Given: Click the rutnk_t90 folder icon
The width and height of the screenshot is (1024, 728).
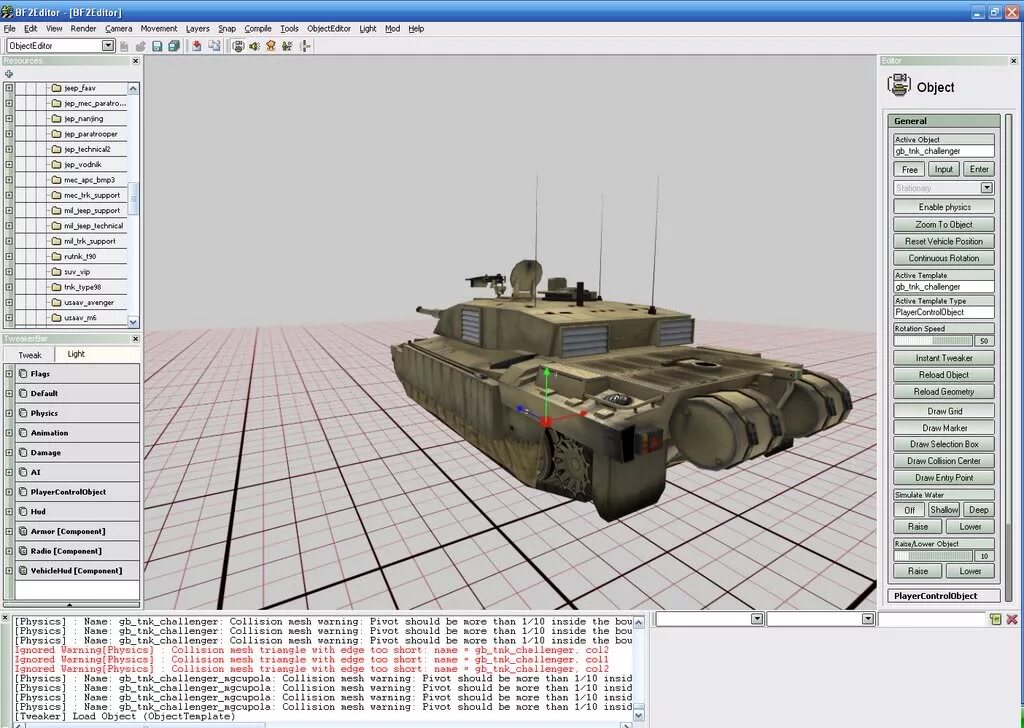Looking at the screenshot, I should (56, 256).
